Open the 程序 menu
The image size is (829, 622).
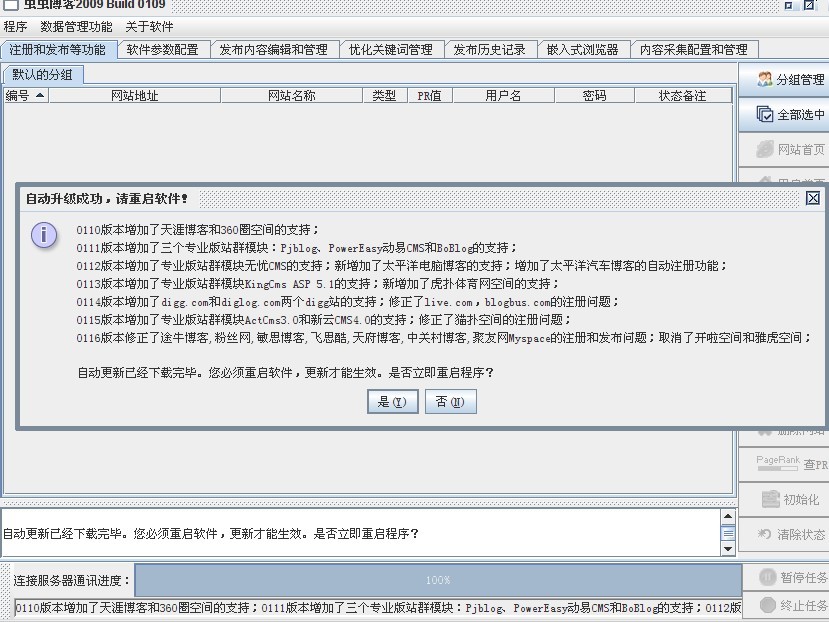(x=15, y=26)
